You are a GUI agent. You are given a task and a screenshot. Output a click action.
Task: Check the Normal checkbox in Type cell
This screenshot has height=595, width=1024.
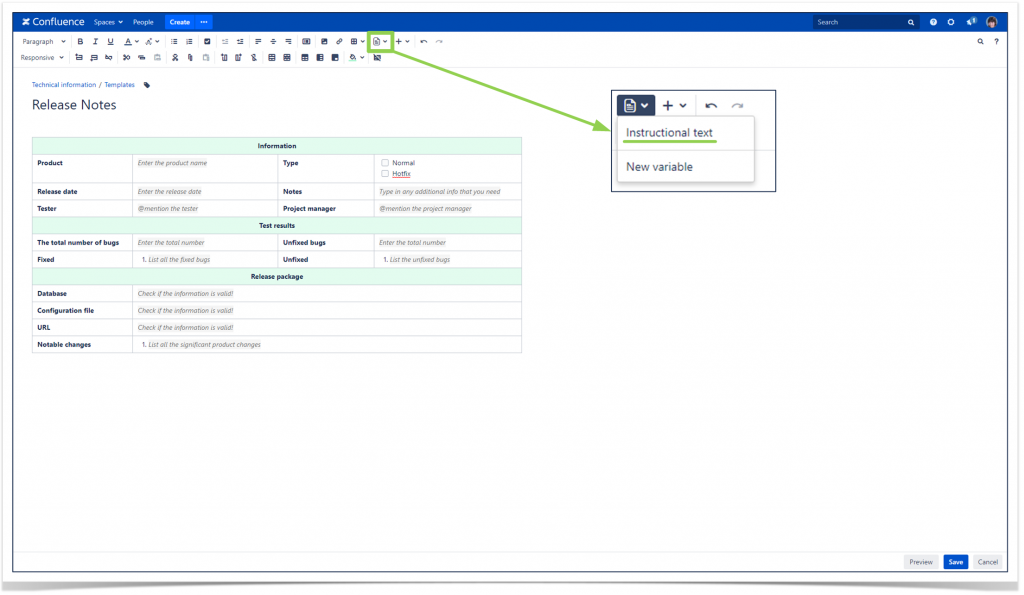point(385,162)
